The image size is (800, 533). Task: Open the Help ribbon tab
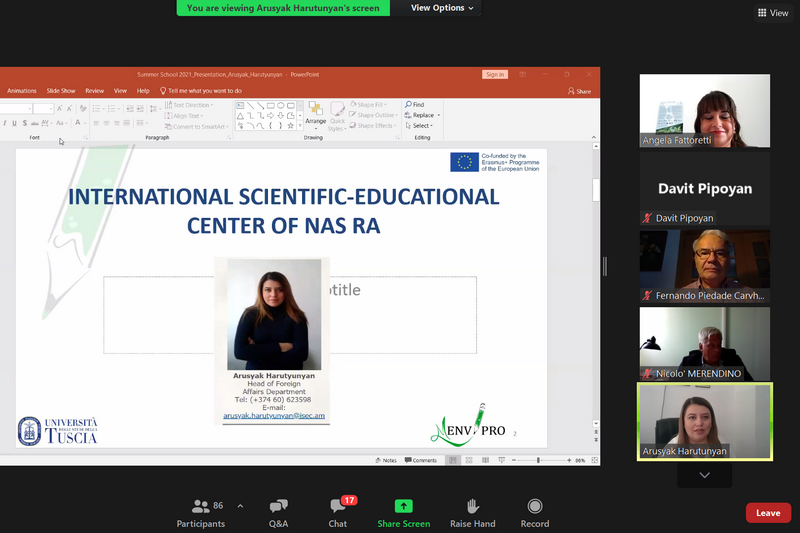[143, 91]
